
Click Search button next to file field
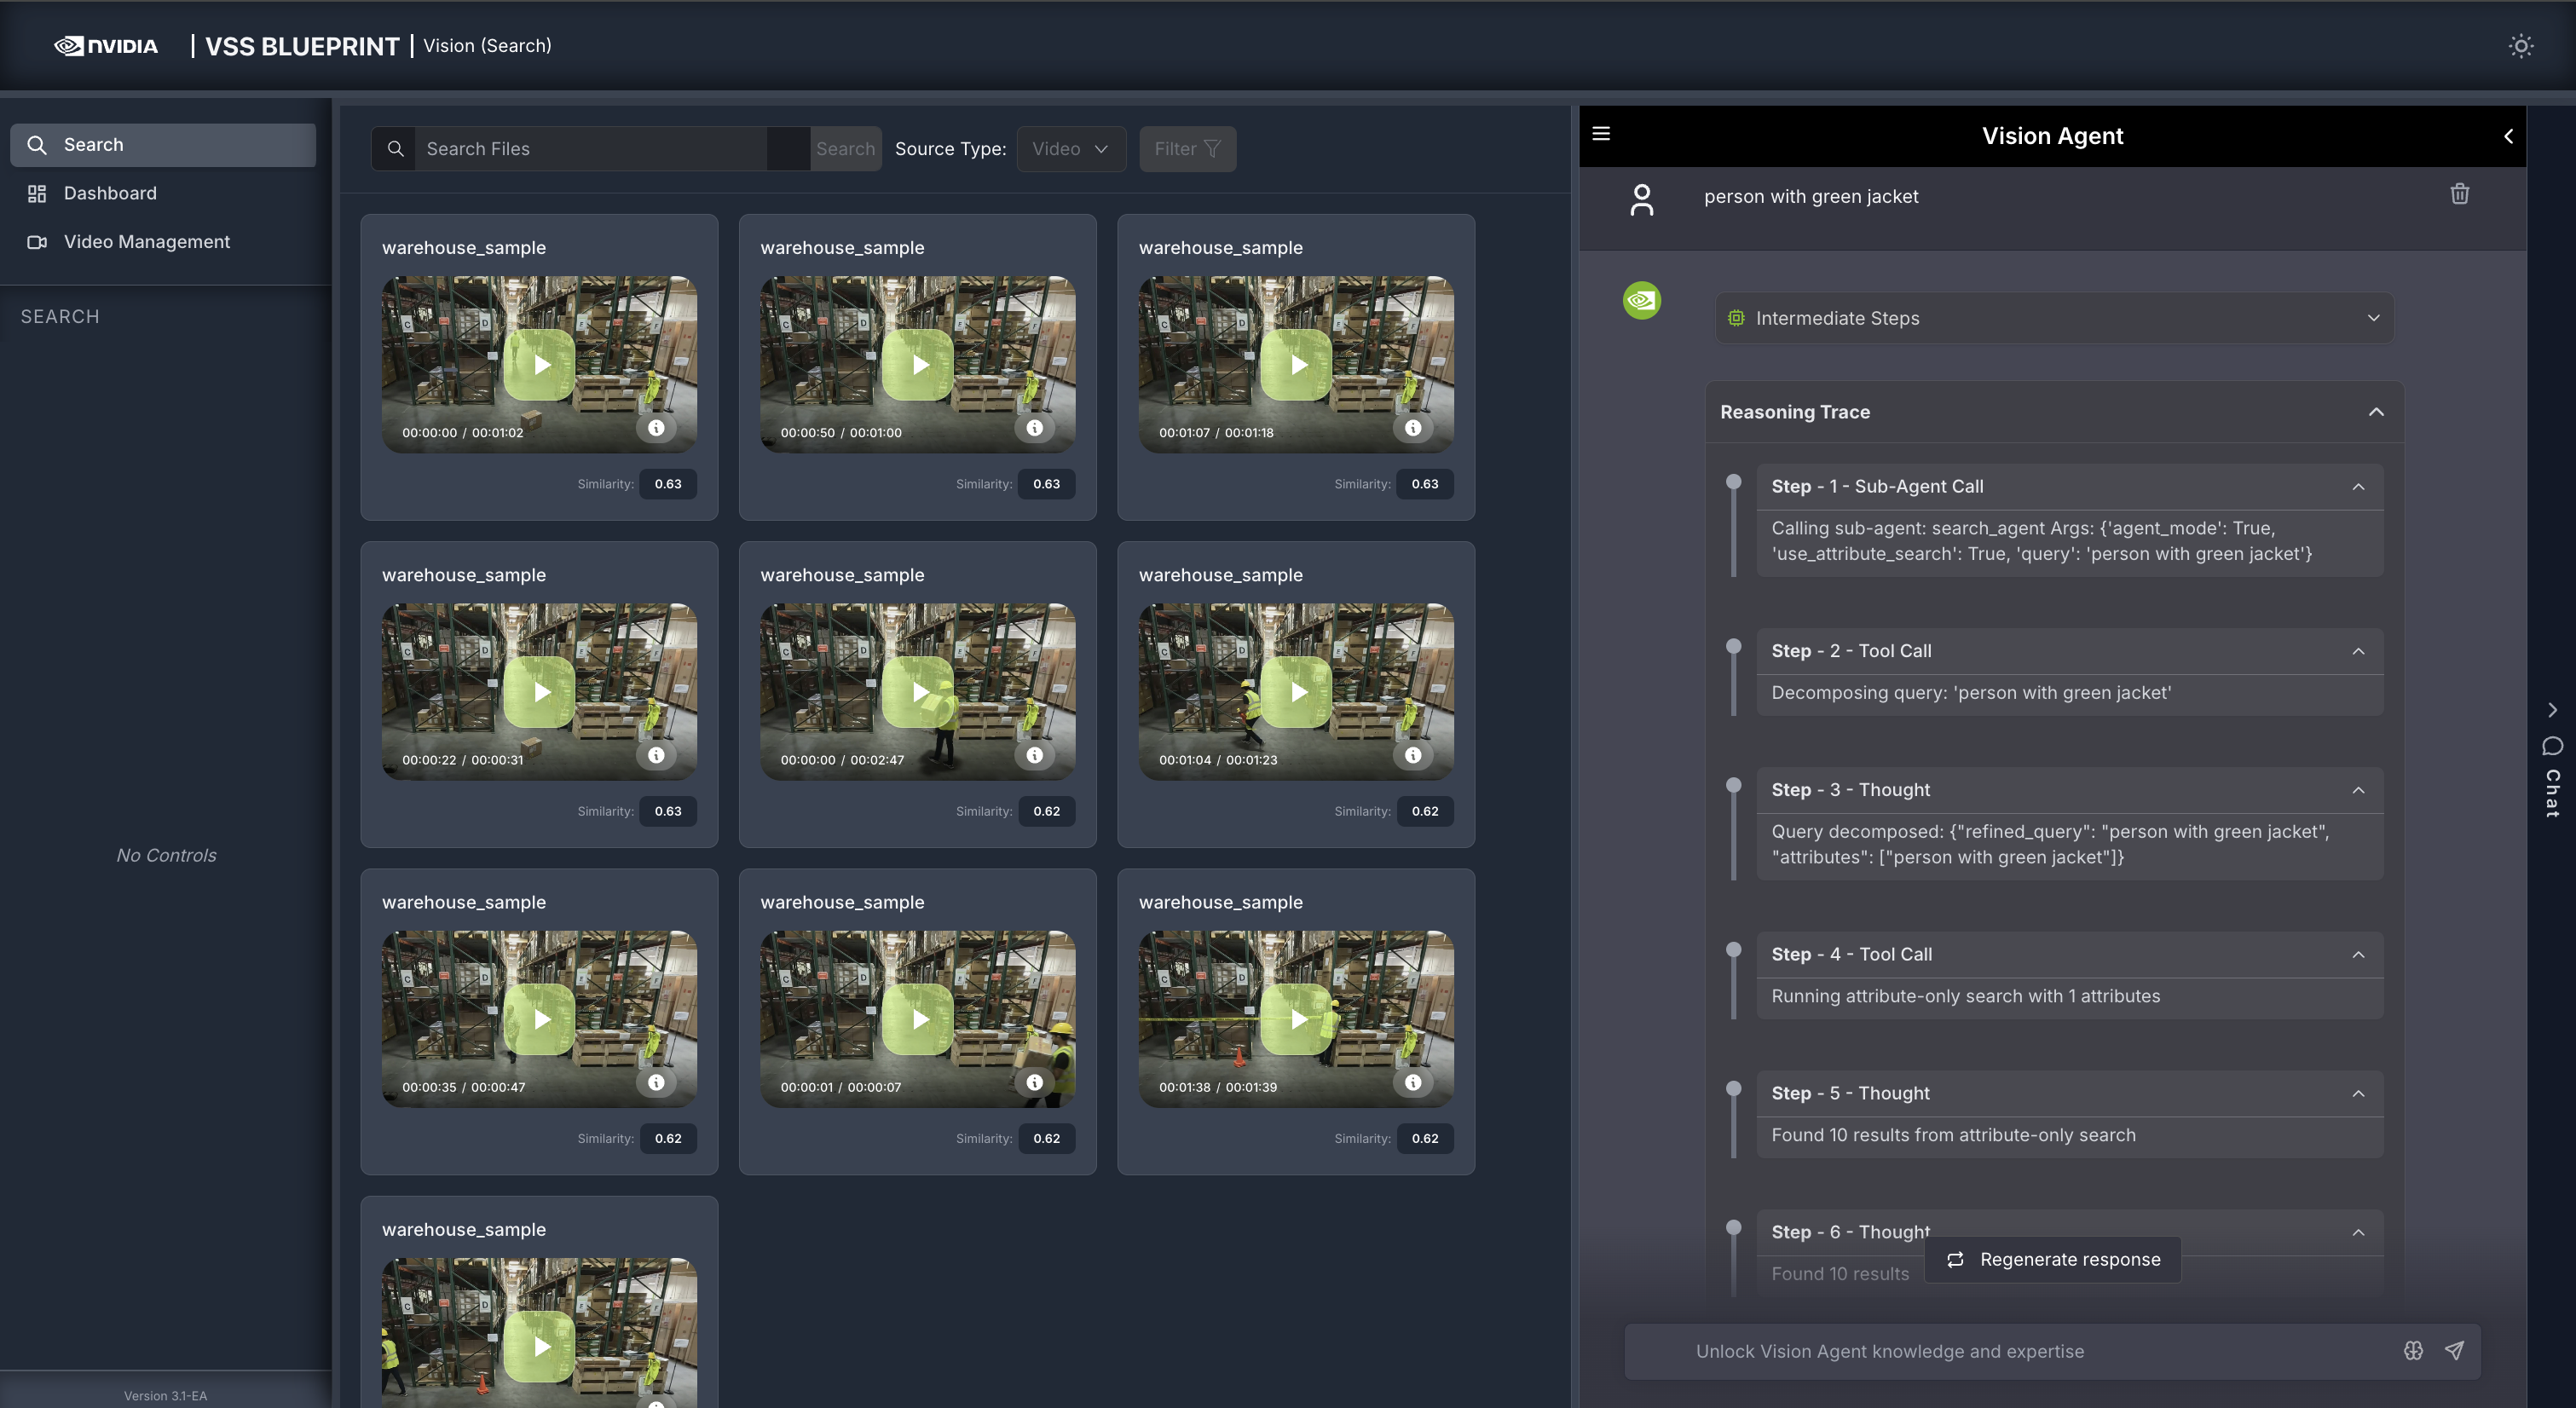[x=845, y=149]
